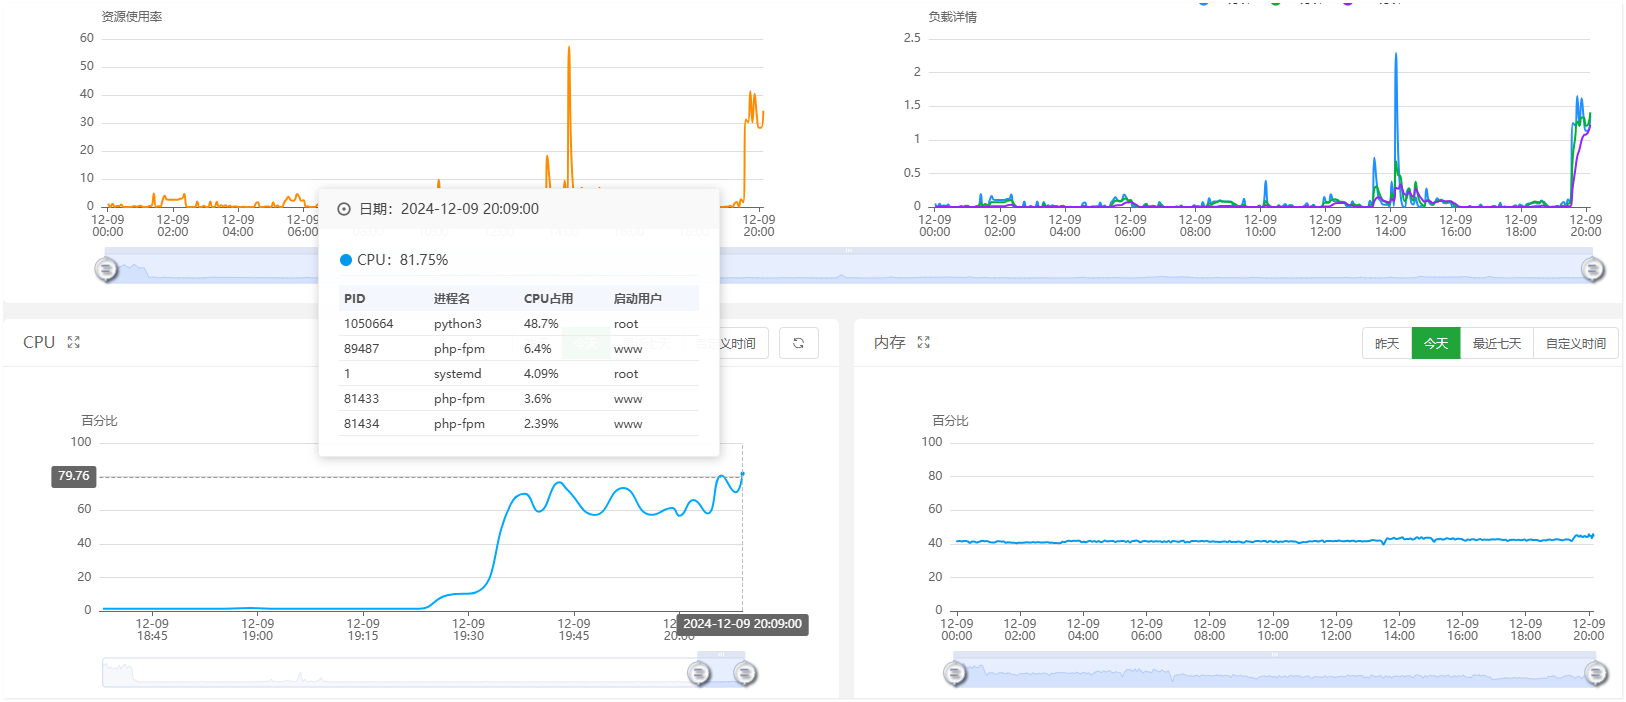The width and height of the screenshot is (1626, 702).
Task: Click the 2.39% usage value
Action: coord(541,424)
